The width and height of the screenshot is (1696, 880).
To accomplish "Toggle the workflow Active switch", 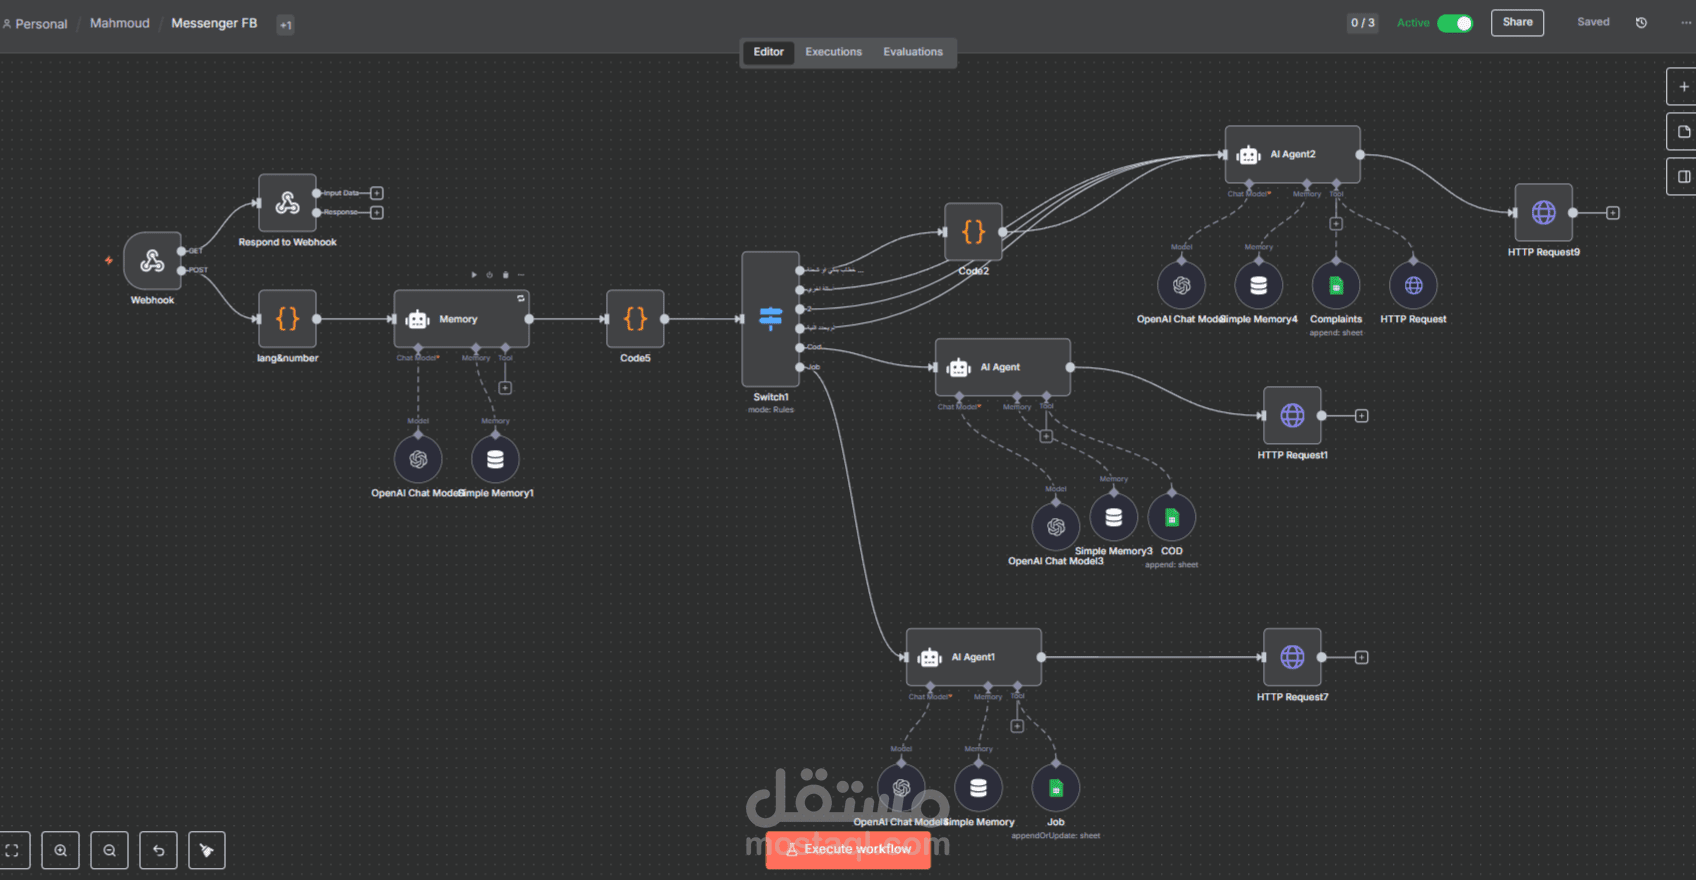I will [x=1455, y=23].
